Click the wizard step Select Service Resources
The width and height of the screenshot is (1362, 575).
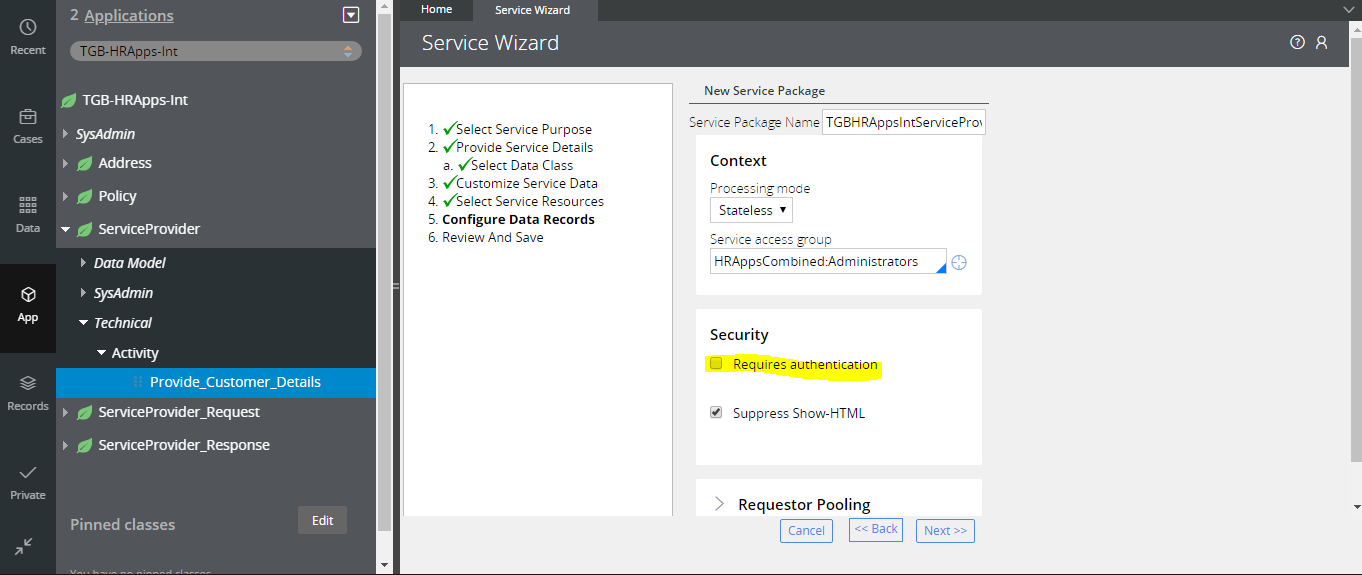530,201
